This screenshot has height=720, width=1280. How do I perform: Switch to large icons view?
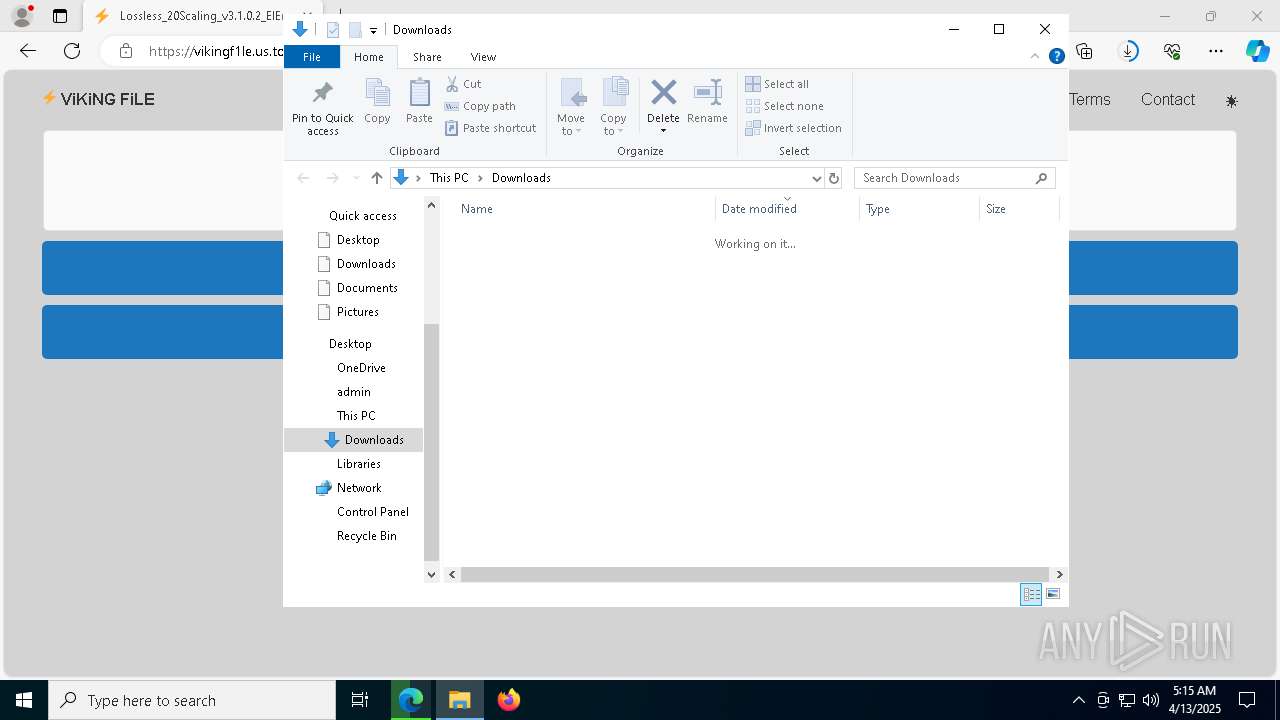pos(1053,594)
